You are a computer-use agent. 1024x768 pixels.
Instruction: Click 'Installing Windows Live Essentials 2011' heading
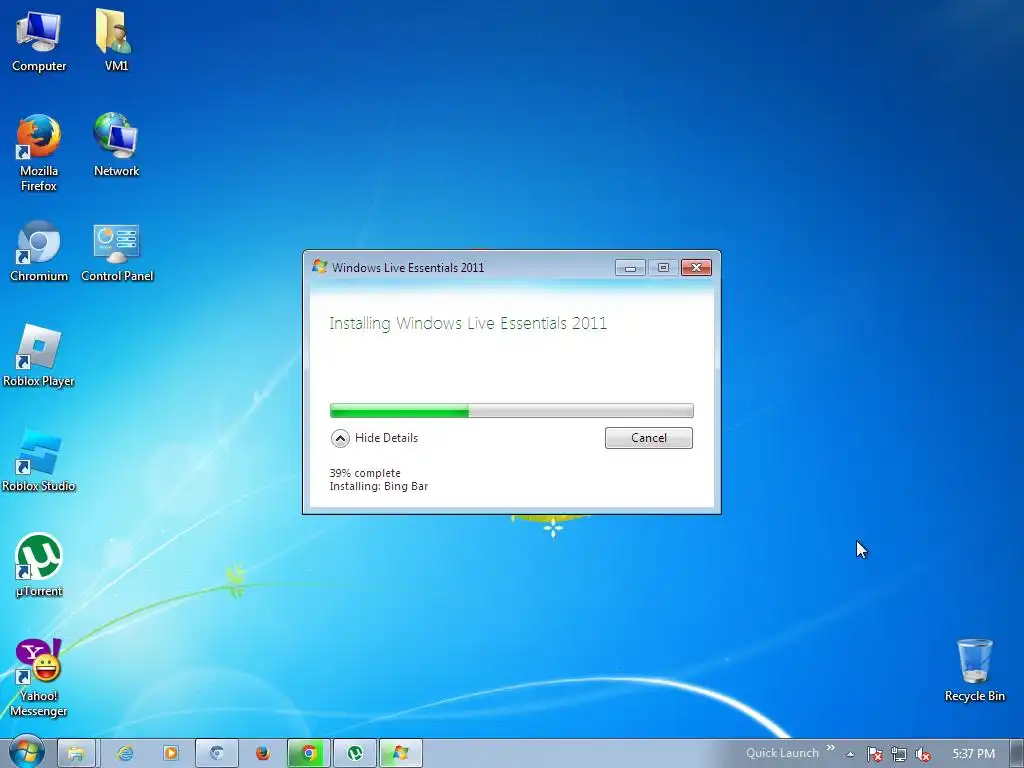(468, 323)
